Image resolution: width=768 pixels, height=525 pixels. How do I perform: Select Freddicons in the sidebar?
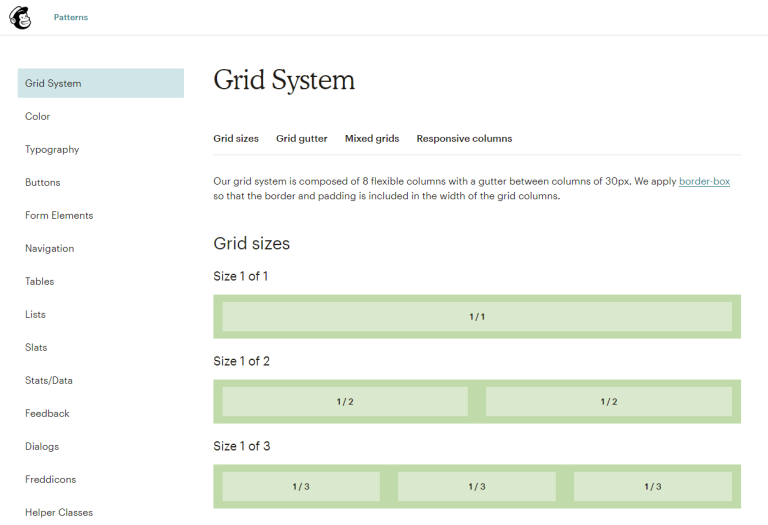(x=50, y=479)
